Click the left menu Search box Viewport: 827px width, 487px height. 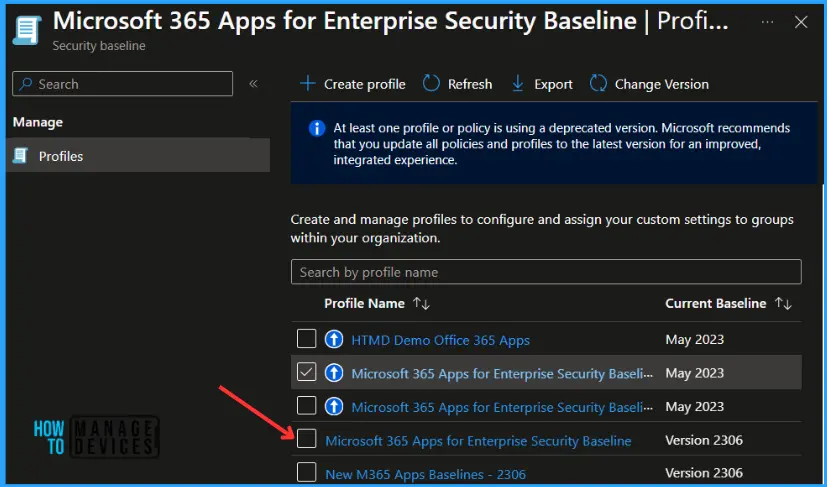pos(122,84)
